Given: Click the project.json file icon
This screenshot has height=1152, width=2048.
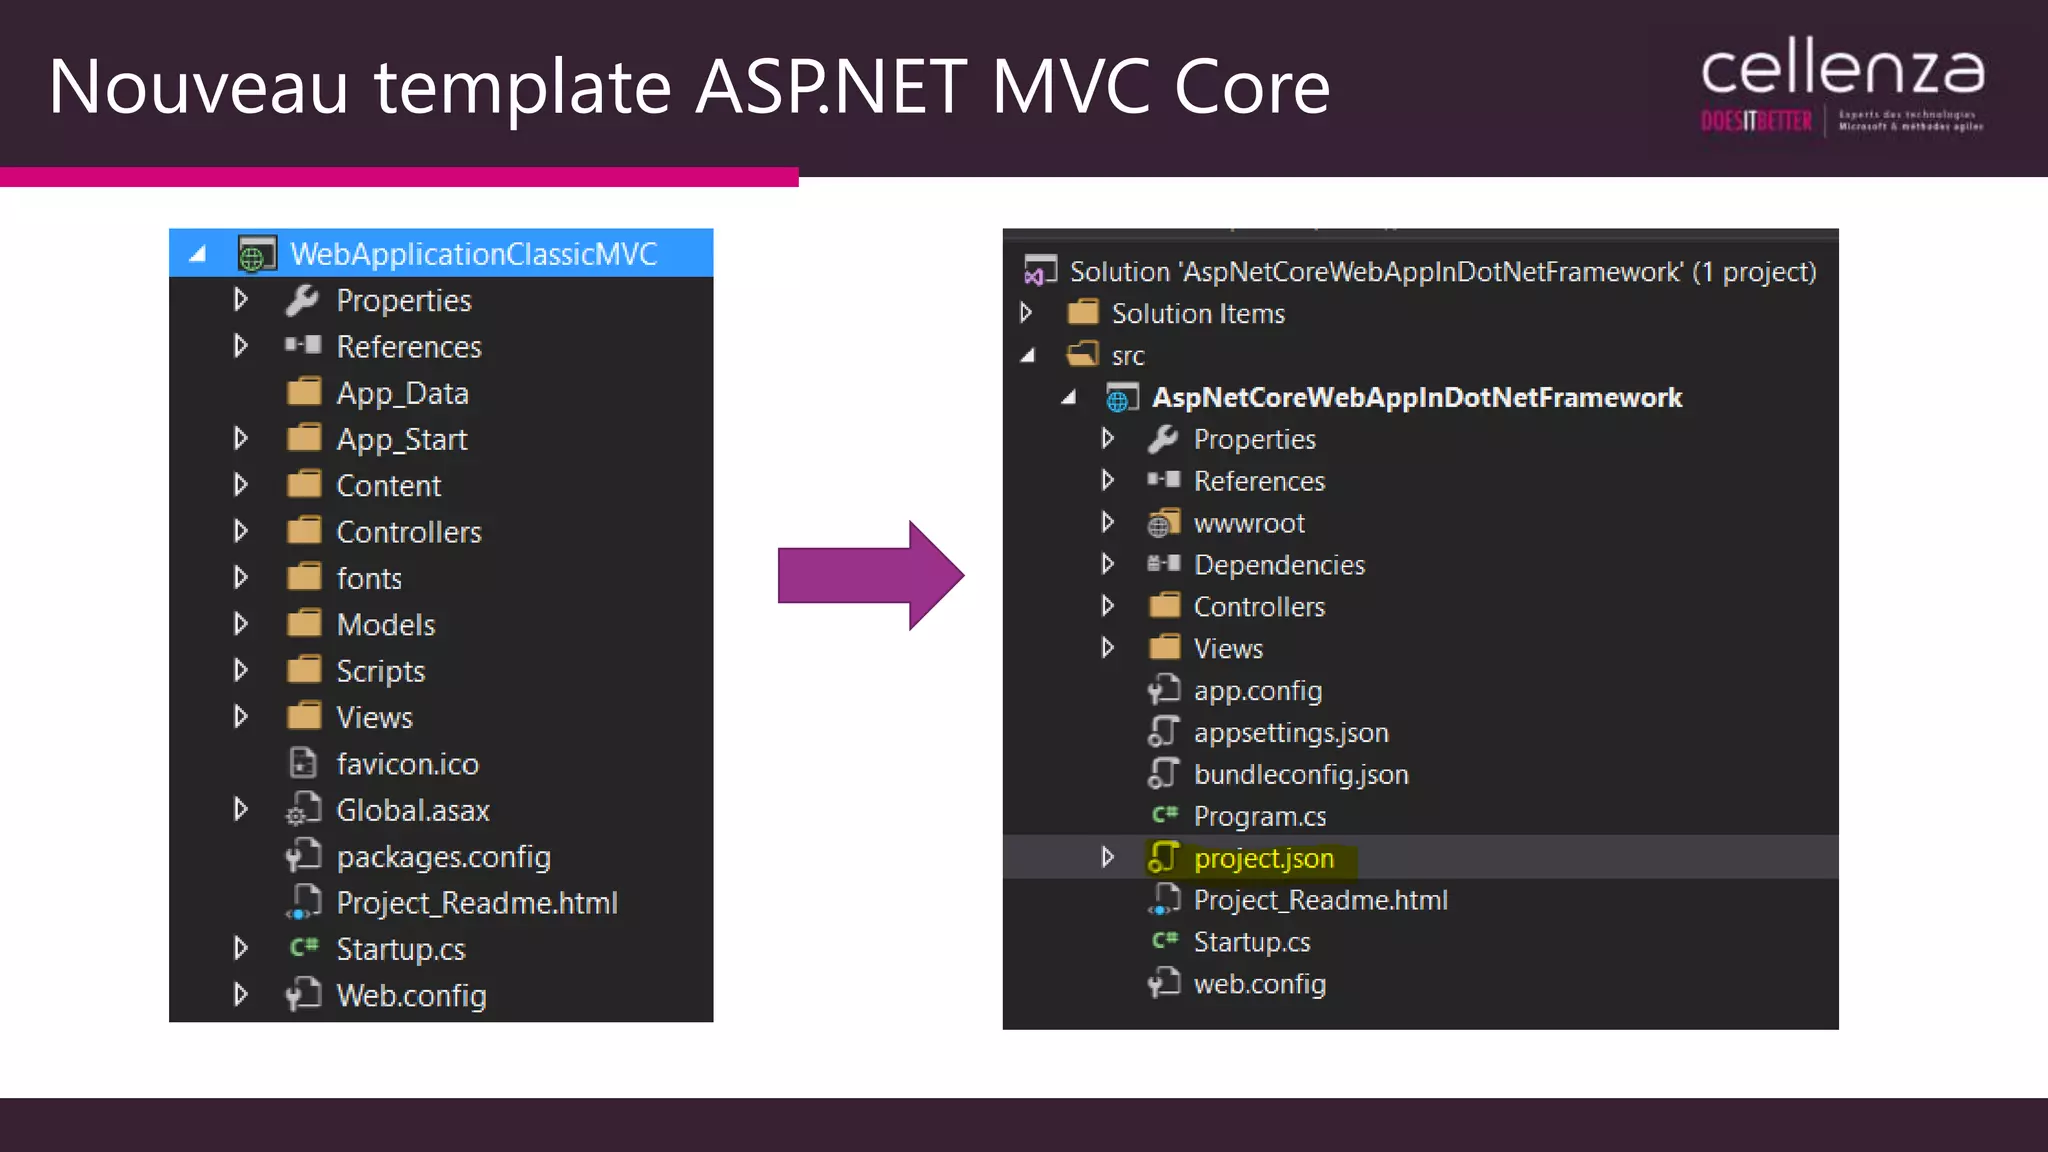Looking at the screenshot, I should [x=1163, y=857].
